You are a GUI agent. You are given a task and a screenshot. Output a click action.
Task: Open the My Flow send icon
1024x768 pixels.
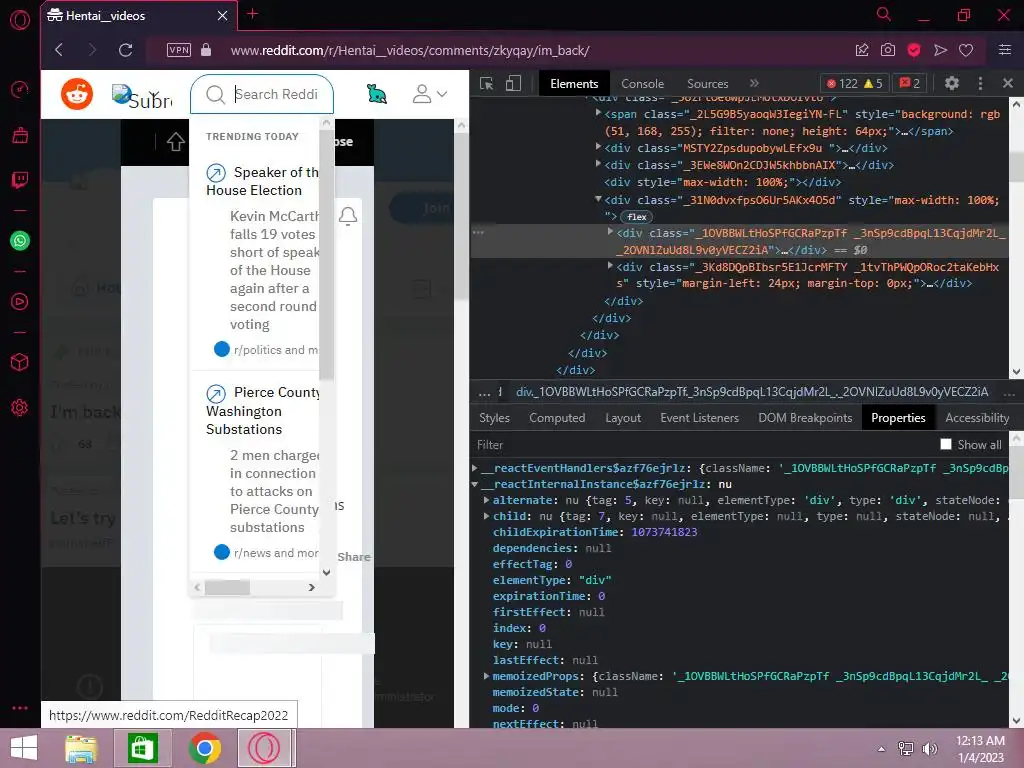[x=940, y=50]
